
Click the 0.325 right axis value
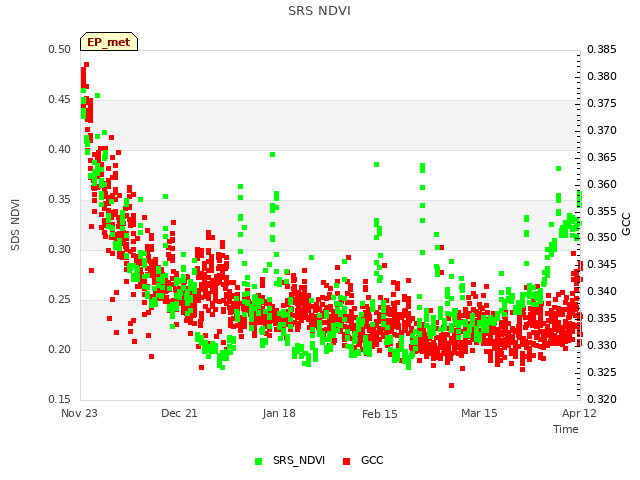click(602, 372)
